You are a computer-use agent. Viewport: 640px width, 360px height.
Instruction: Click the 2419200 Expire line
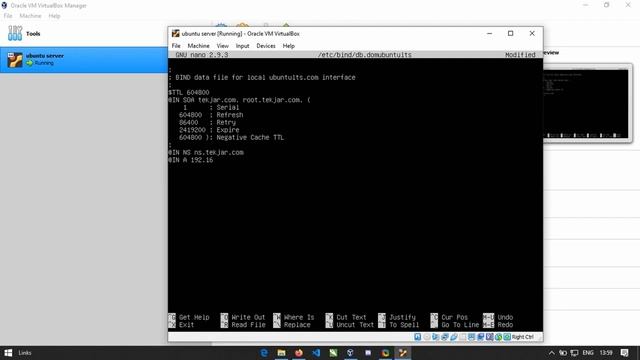point(209,130)
